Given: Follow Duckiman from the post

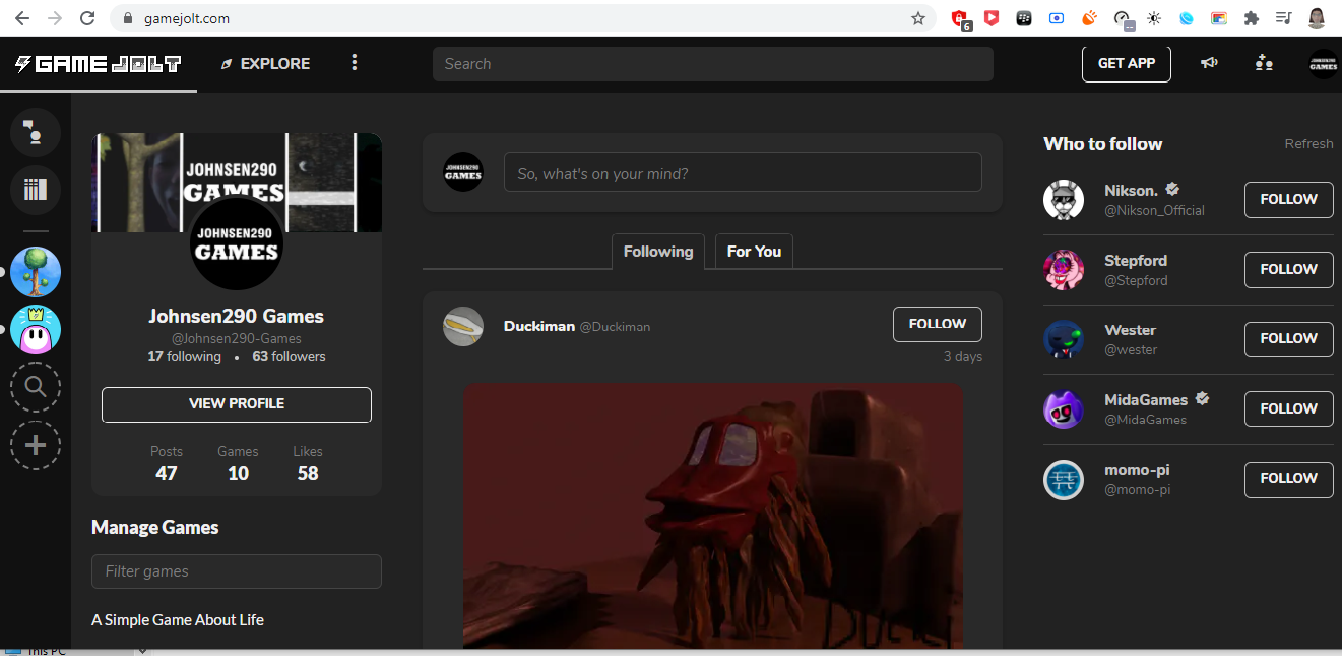Looking at the screenshot, I should [937, 324].
